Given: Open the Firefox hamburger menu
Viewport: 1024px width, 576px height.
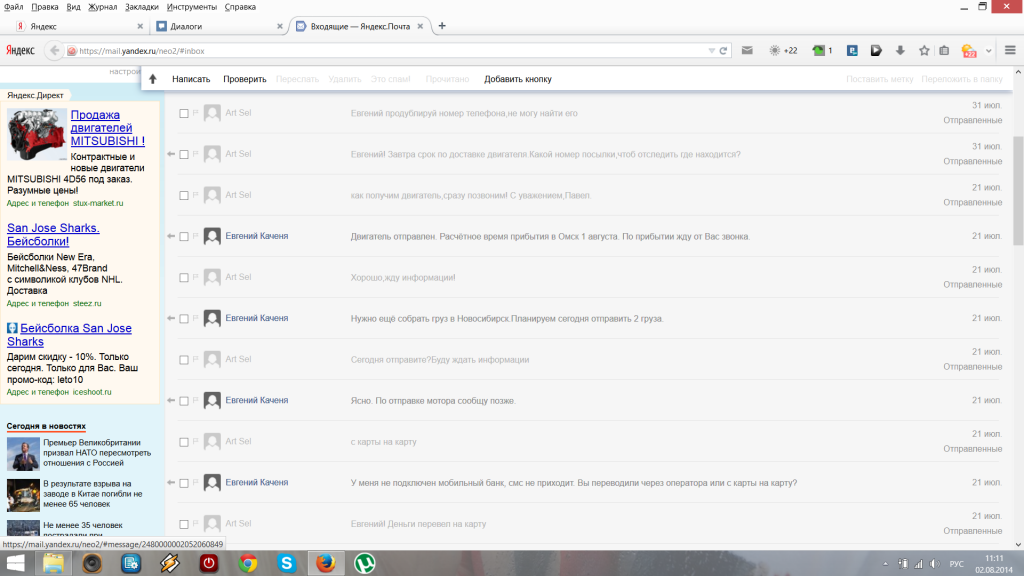Looking at the screenshot, I should [x=1008, y=50].
